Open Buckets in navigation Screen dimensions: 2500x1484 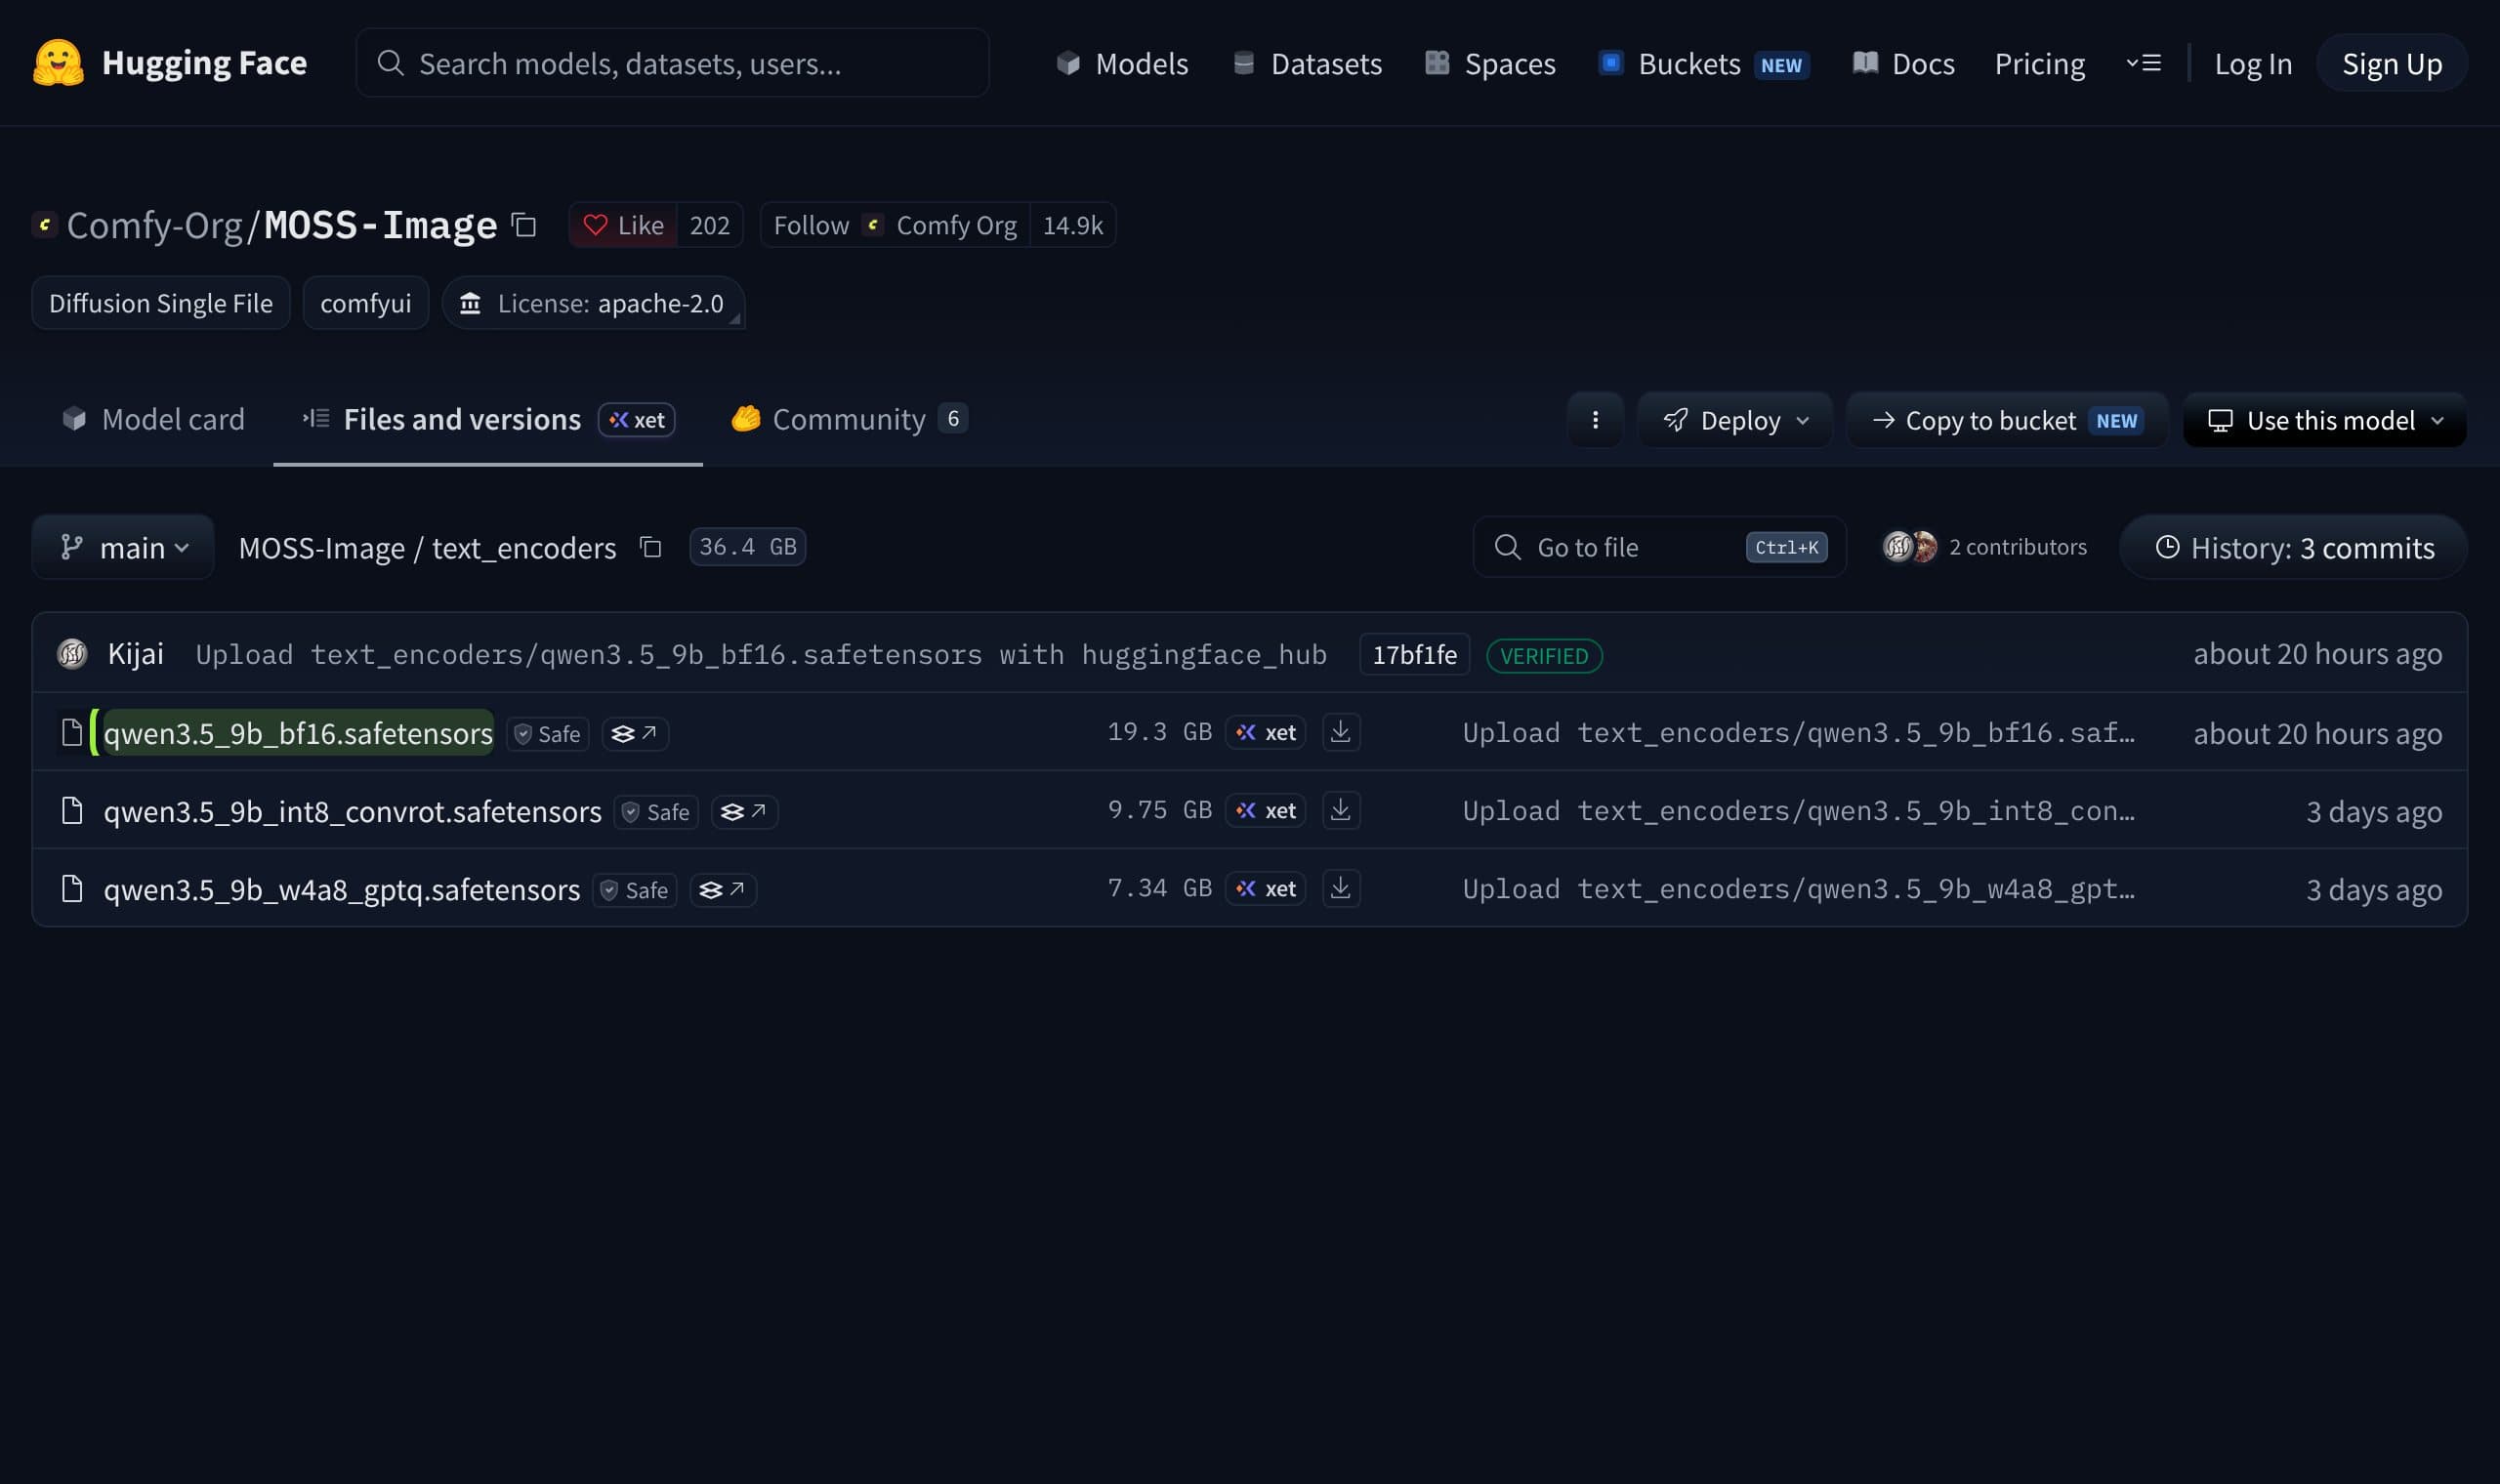point(1704,63)
